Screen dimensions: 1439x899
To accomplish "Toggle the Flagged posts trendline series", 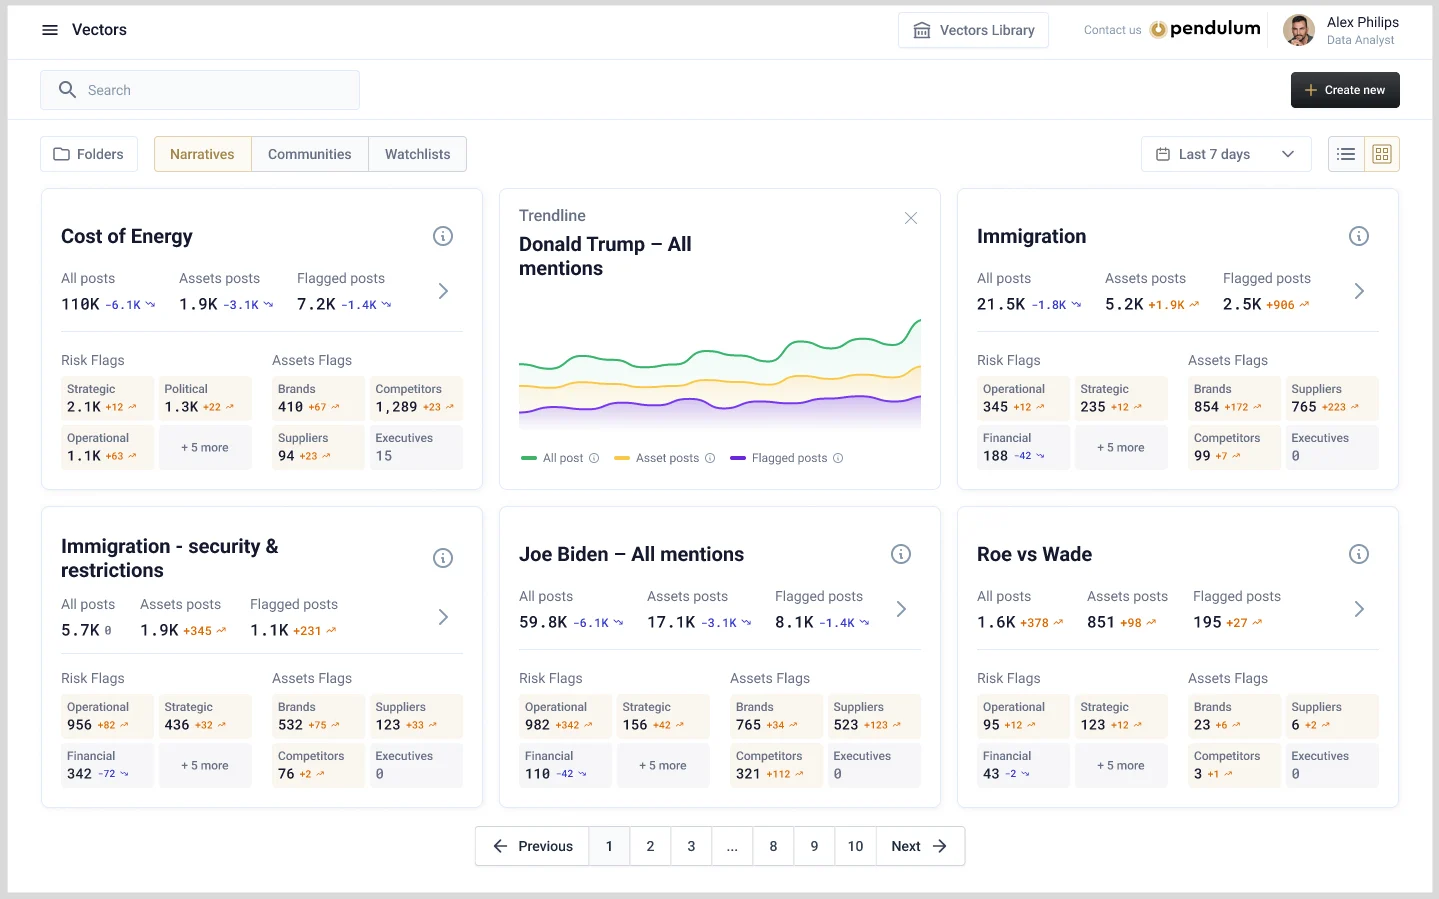I will pyautogui.click(x=786, y=457).
